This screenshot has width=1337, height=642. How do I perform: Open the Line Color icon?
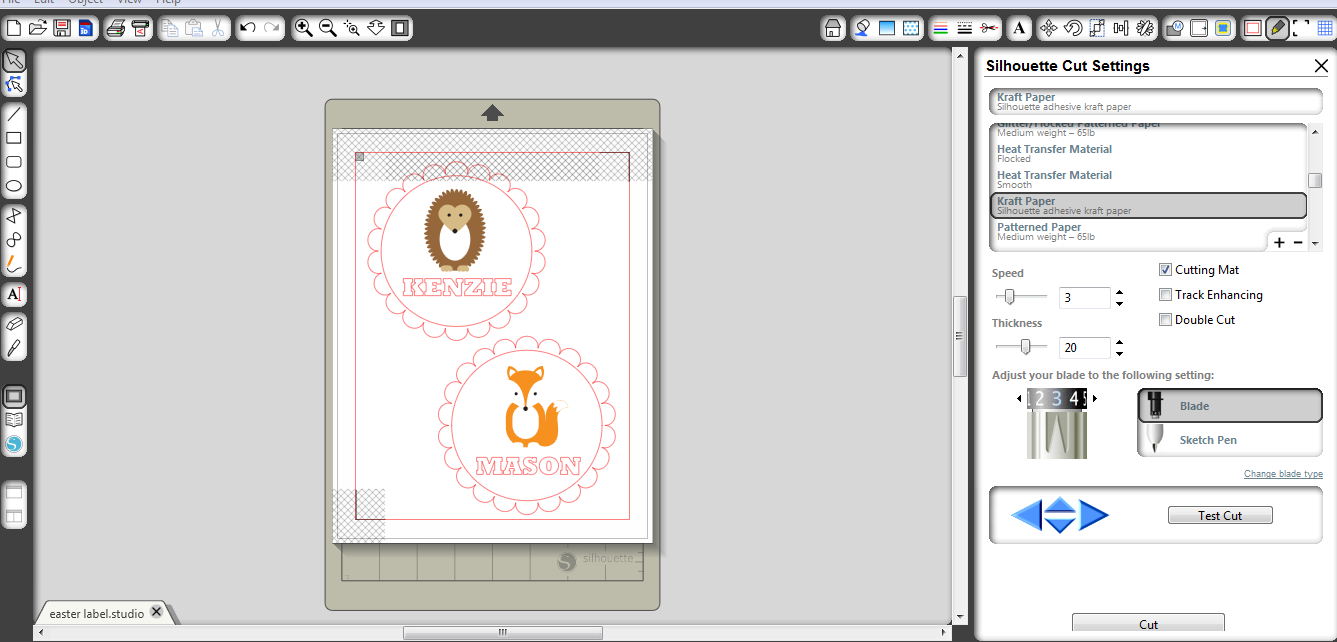pos(940,28)
